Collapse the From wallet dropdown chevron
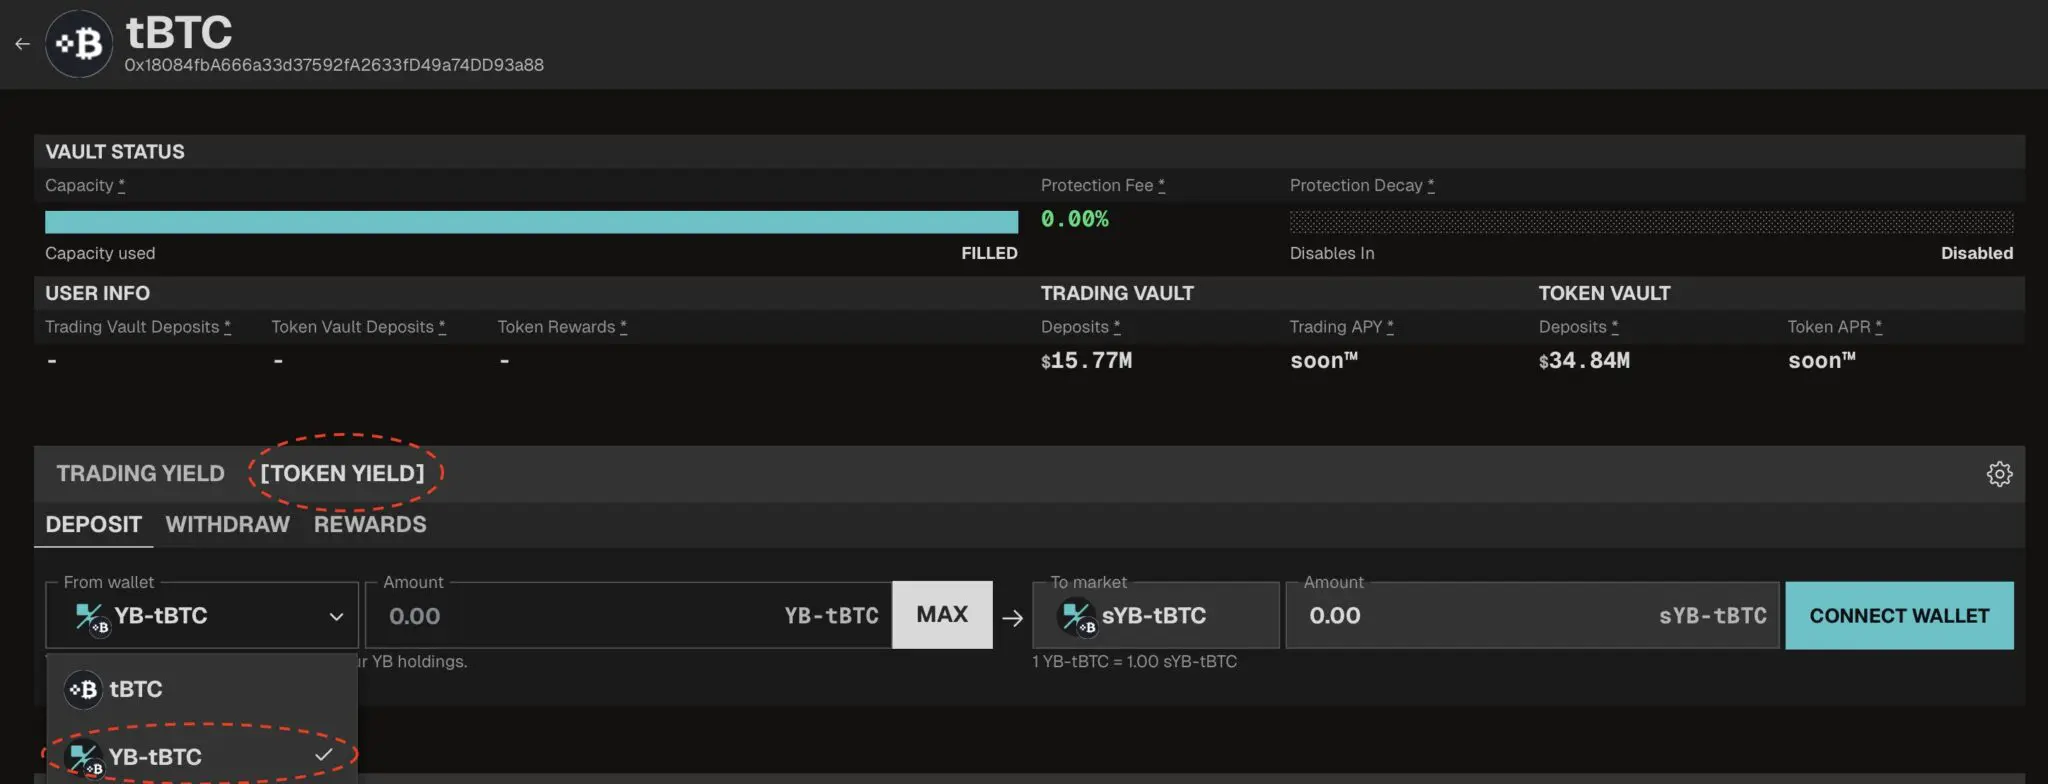 click(x=336, y=617)
